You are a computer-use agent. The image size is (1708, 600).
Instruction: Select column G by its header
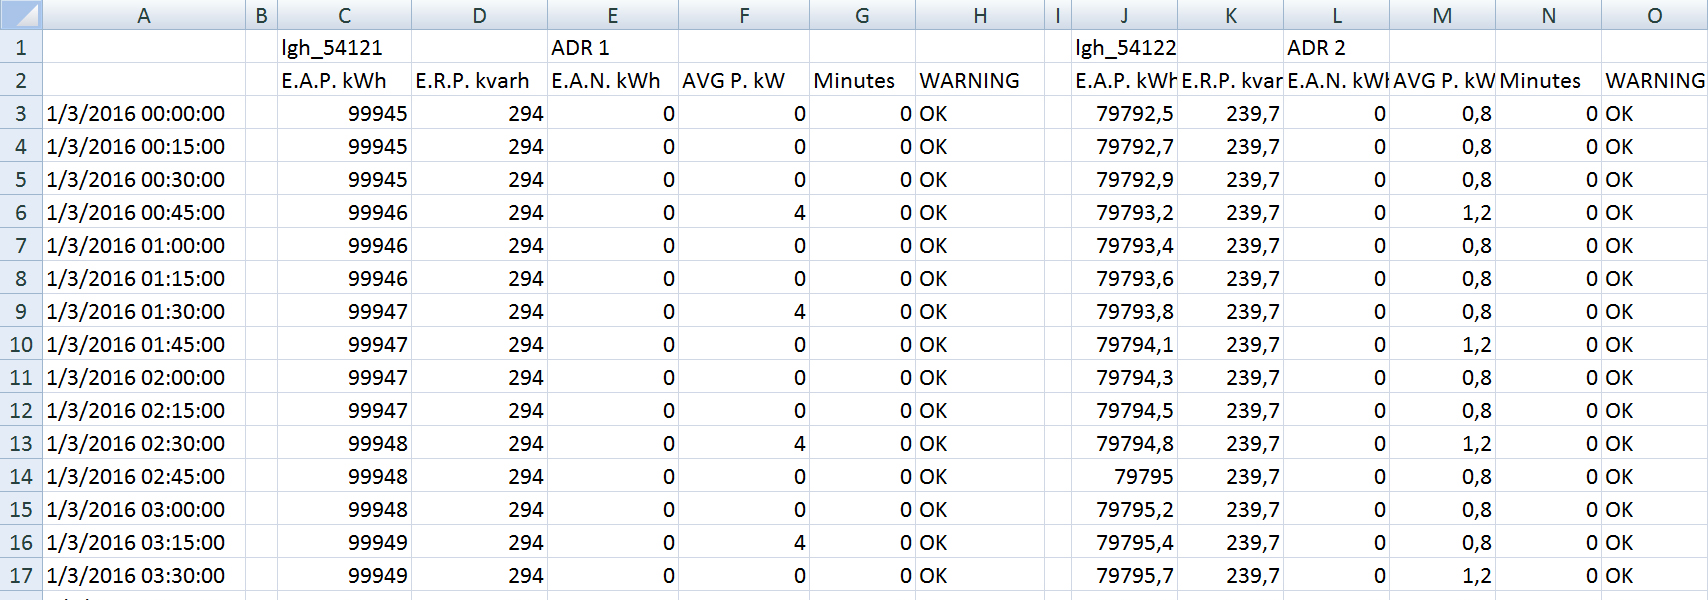(862, 15)
